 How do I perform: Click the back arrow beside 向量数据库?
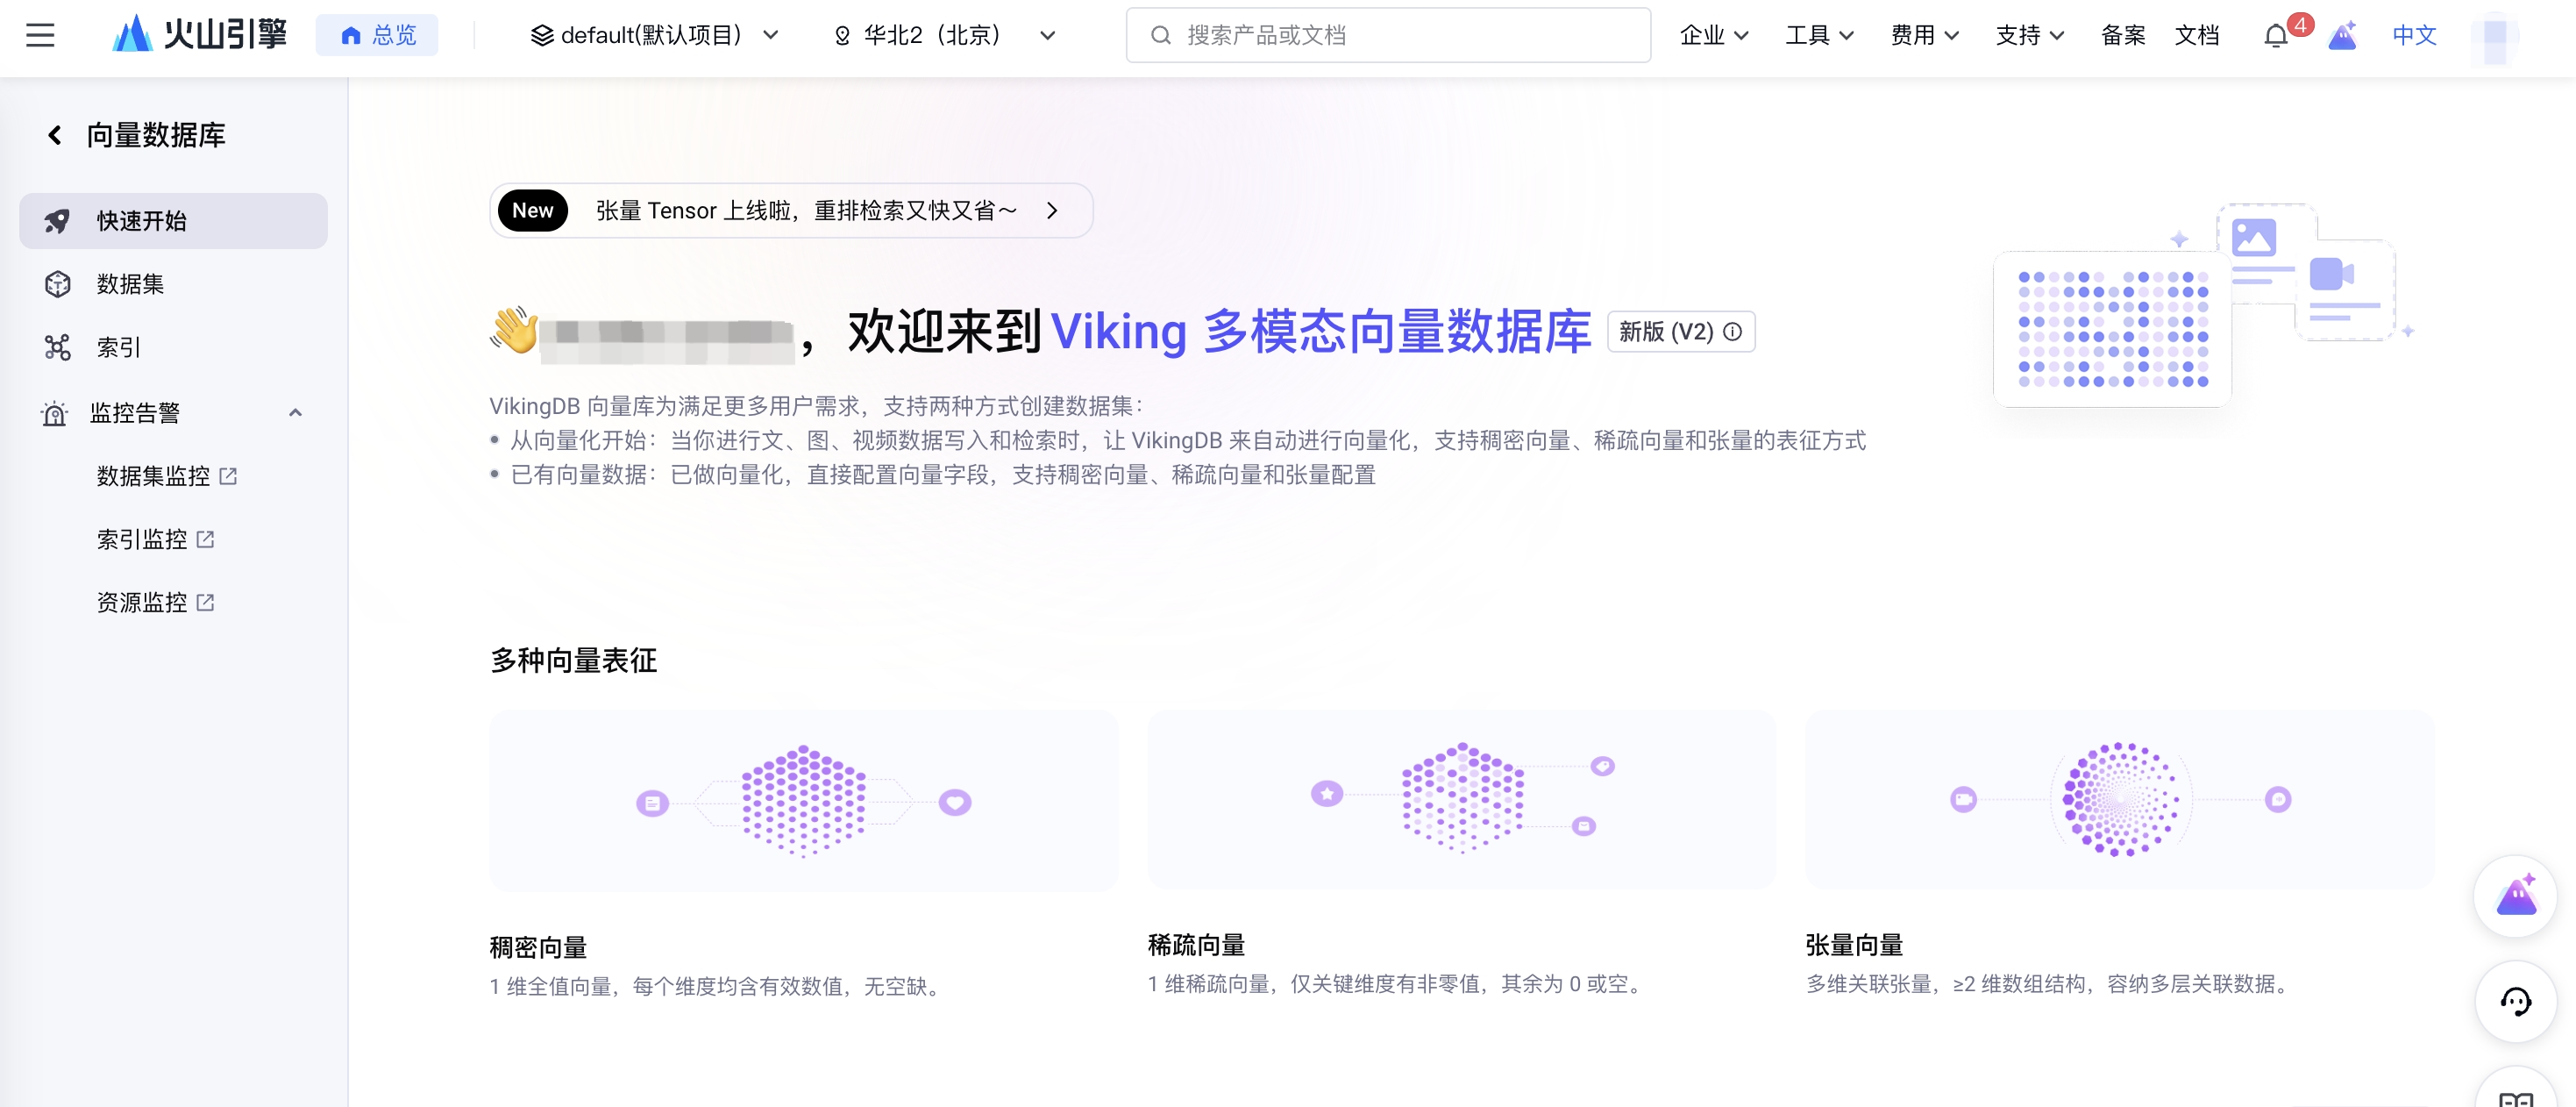pyautogui.click(x=55, y=135)
